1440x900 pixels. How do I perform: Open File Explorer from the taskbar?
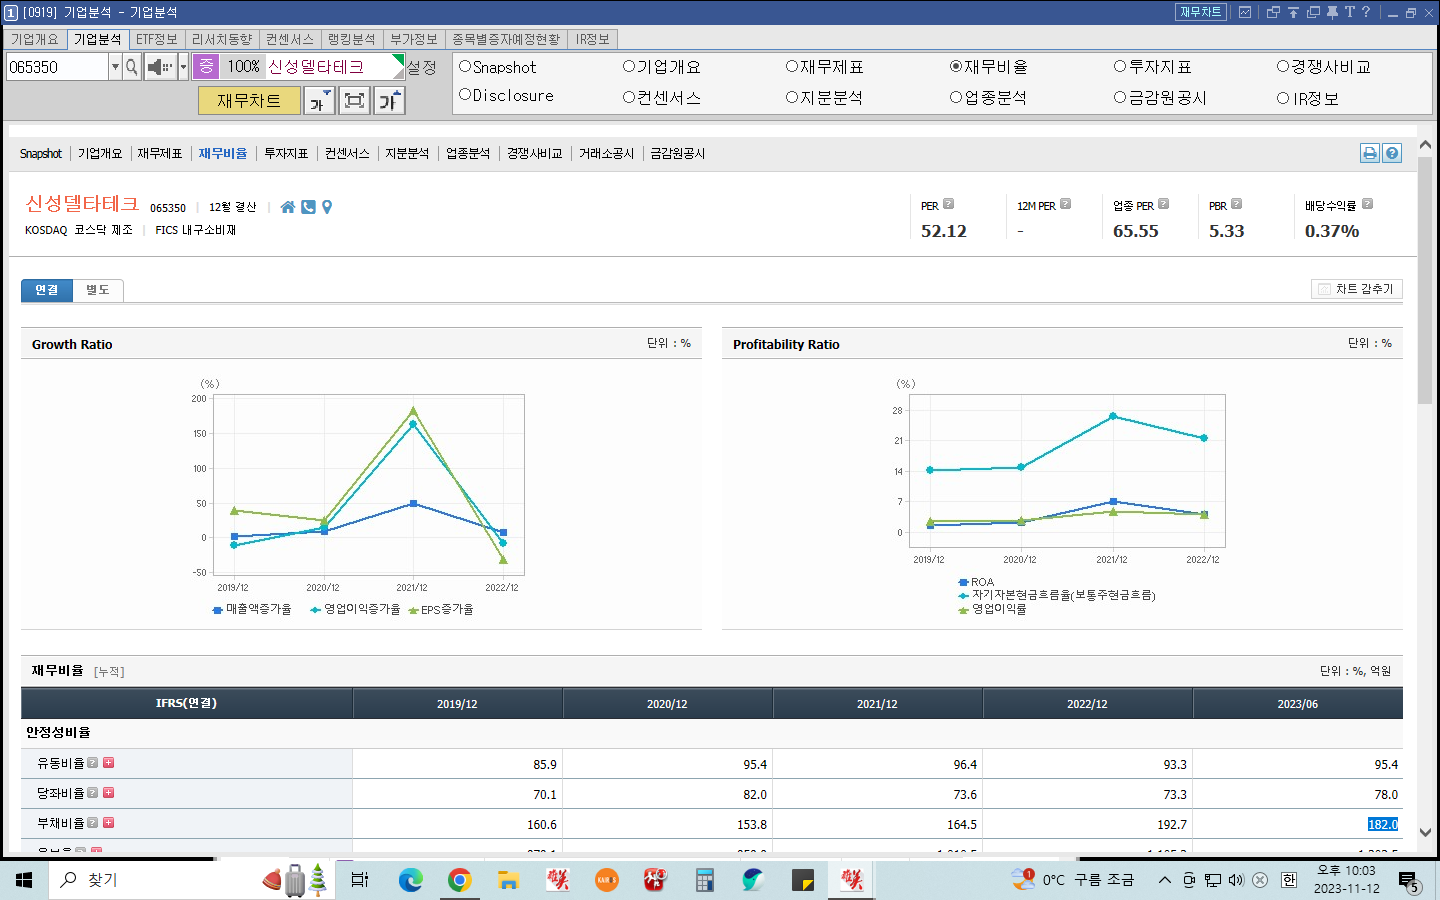(x=508, y=880)
